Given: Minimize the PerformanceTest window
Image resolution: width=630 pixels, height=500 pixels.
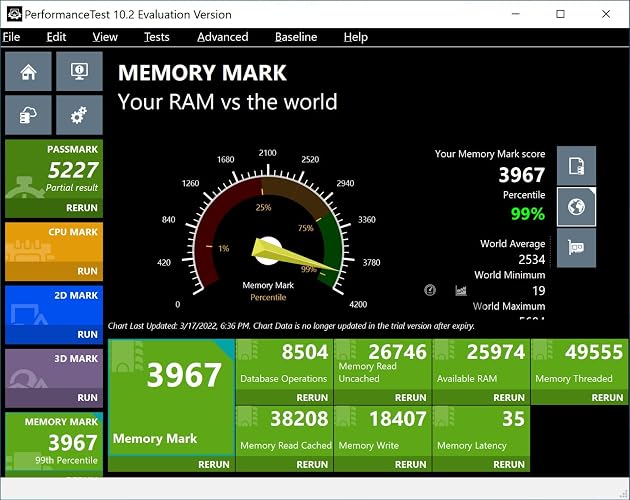Looking at the screenshot, I should click(516, 14).
